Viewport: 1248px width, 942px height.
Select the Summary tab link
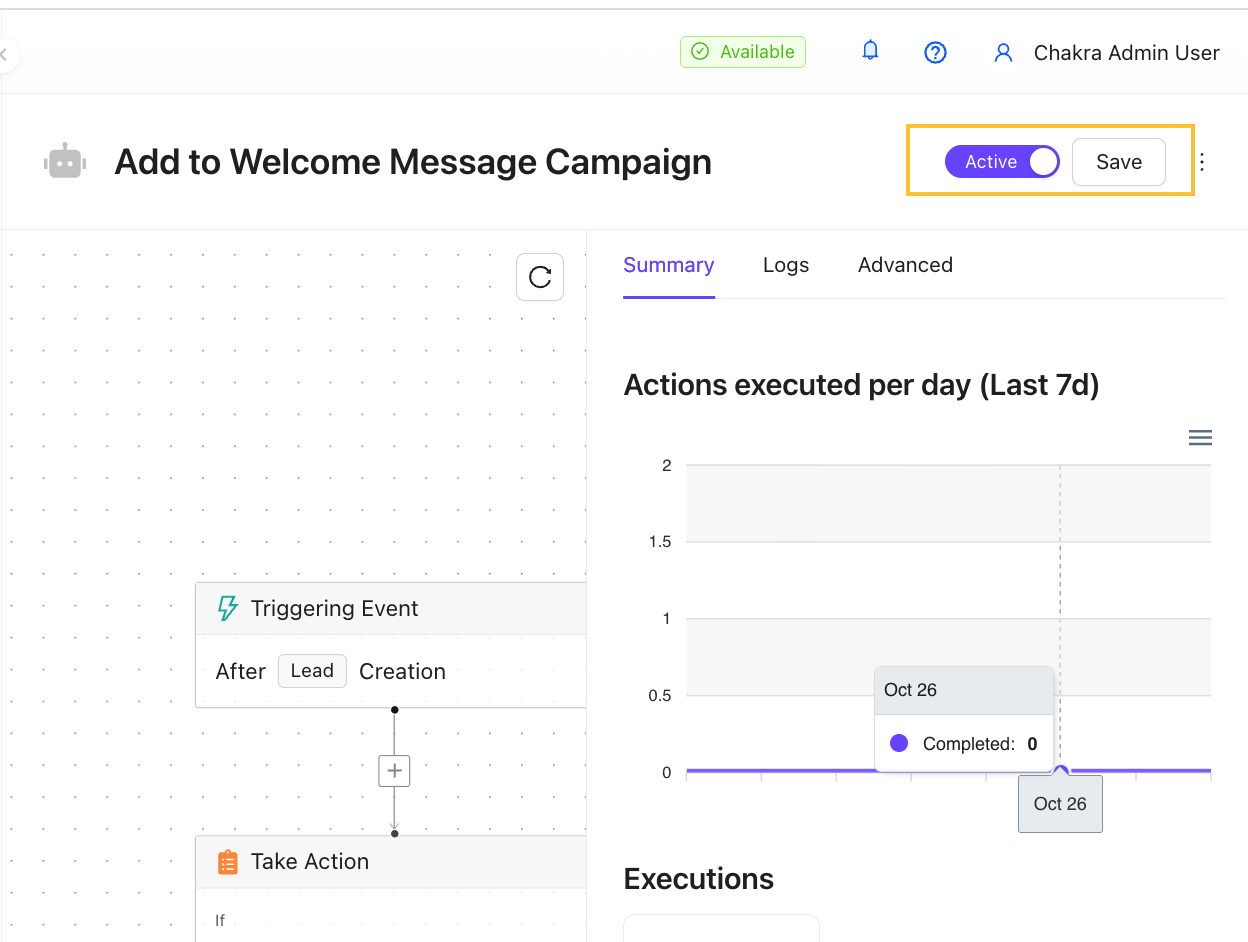click(x=668, y=264)
